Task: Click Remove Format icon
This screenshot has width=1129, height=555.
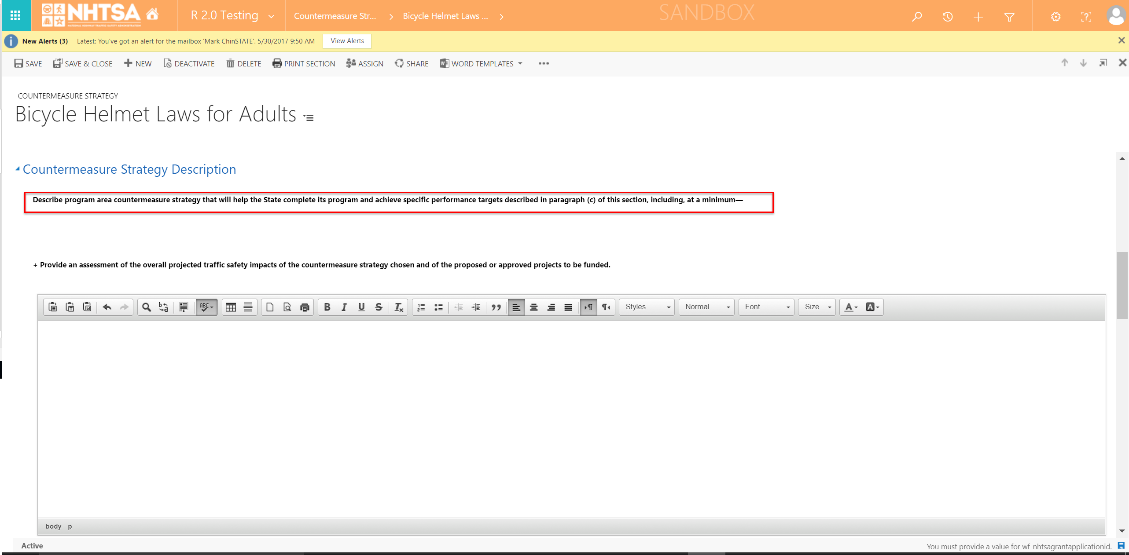Action: tap(399, 307)
